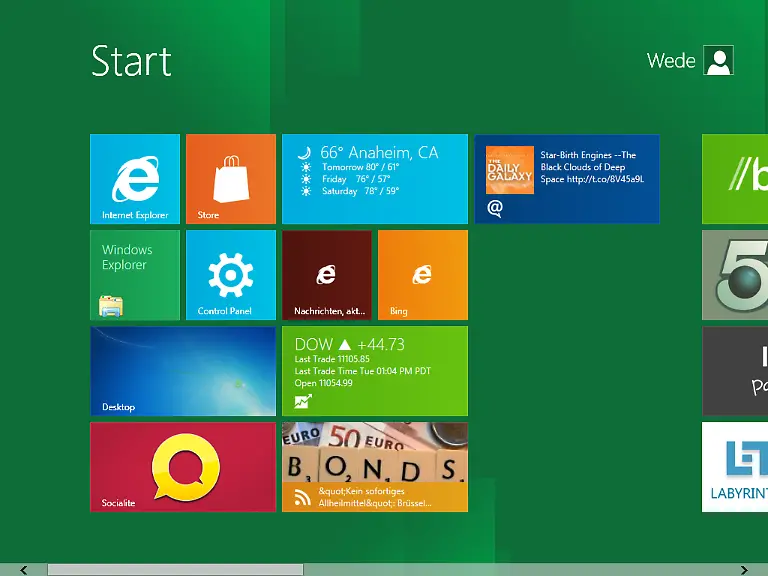
Task: Click the stock chart icon on DOW tile
Action: [x=303, y=402]
